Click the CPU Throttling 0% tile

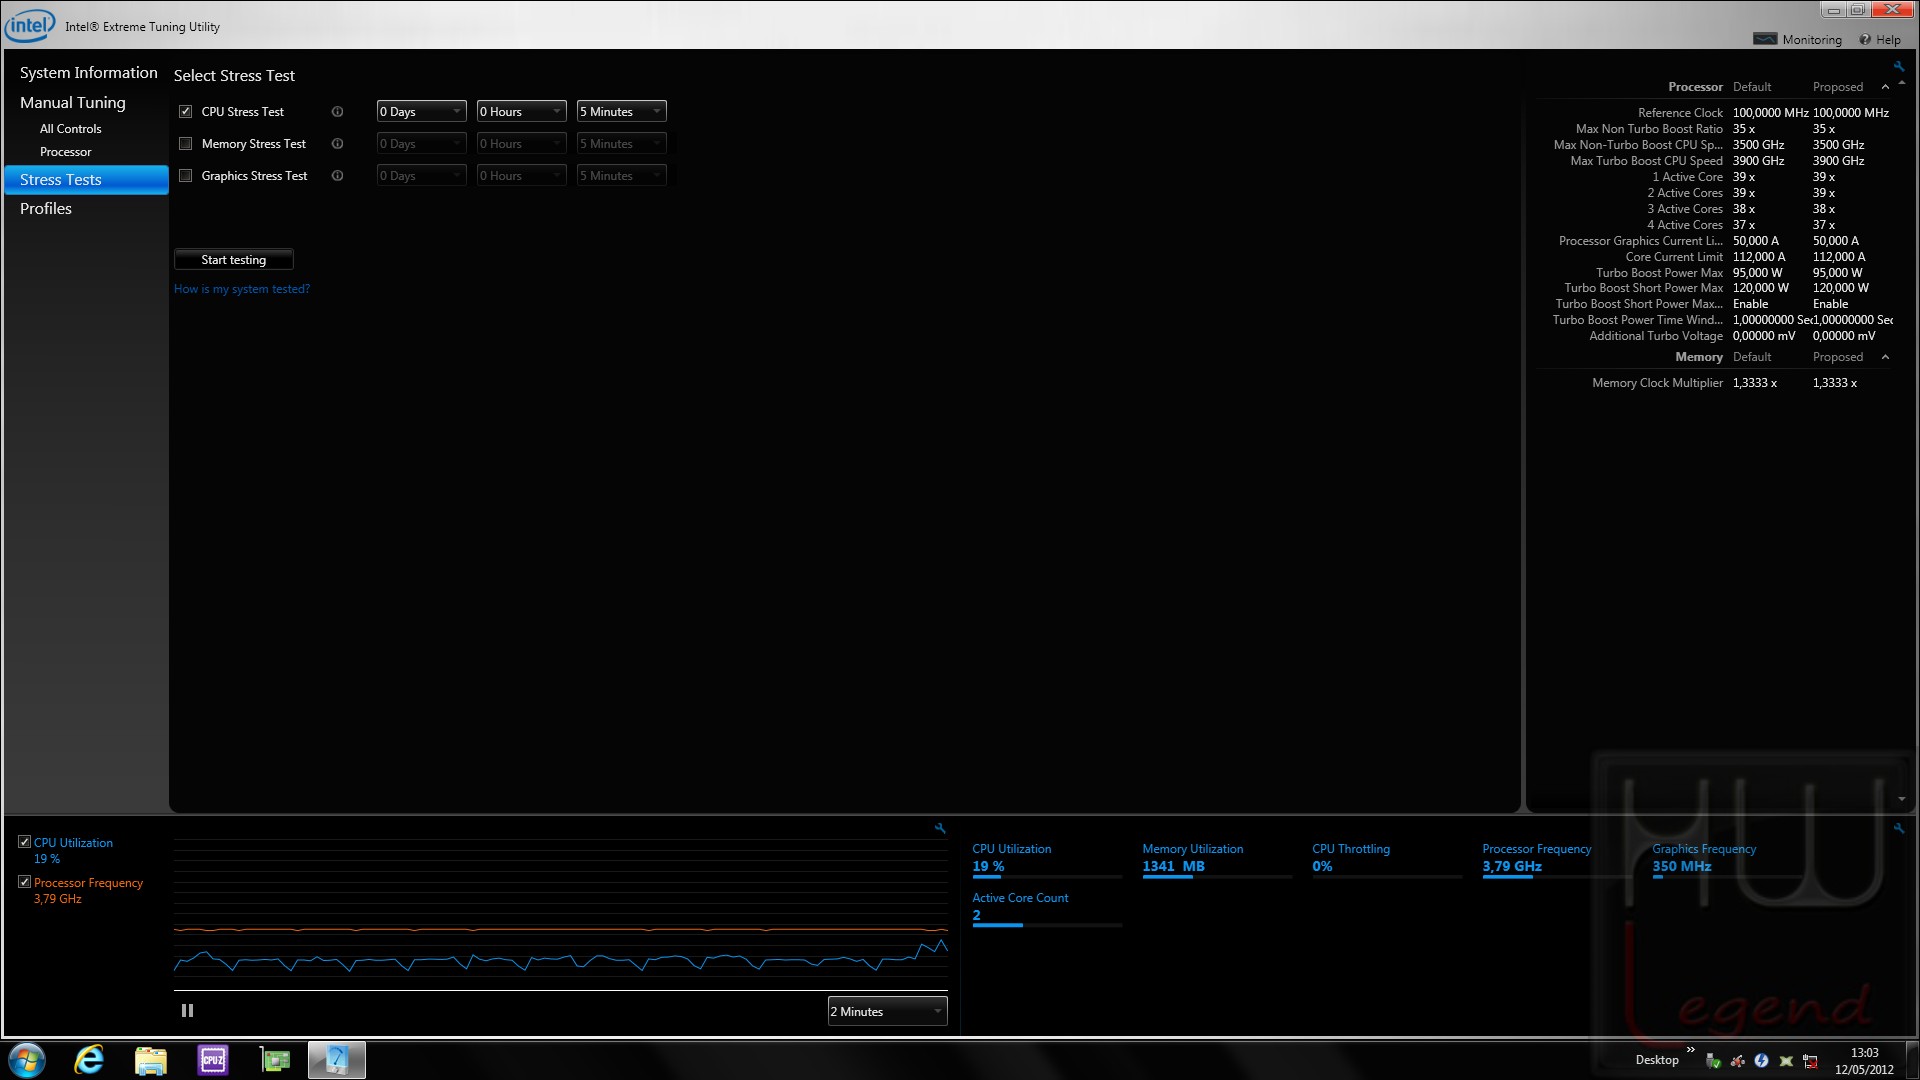pyautogui.click(x=1386, y=859)
